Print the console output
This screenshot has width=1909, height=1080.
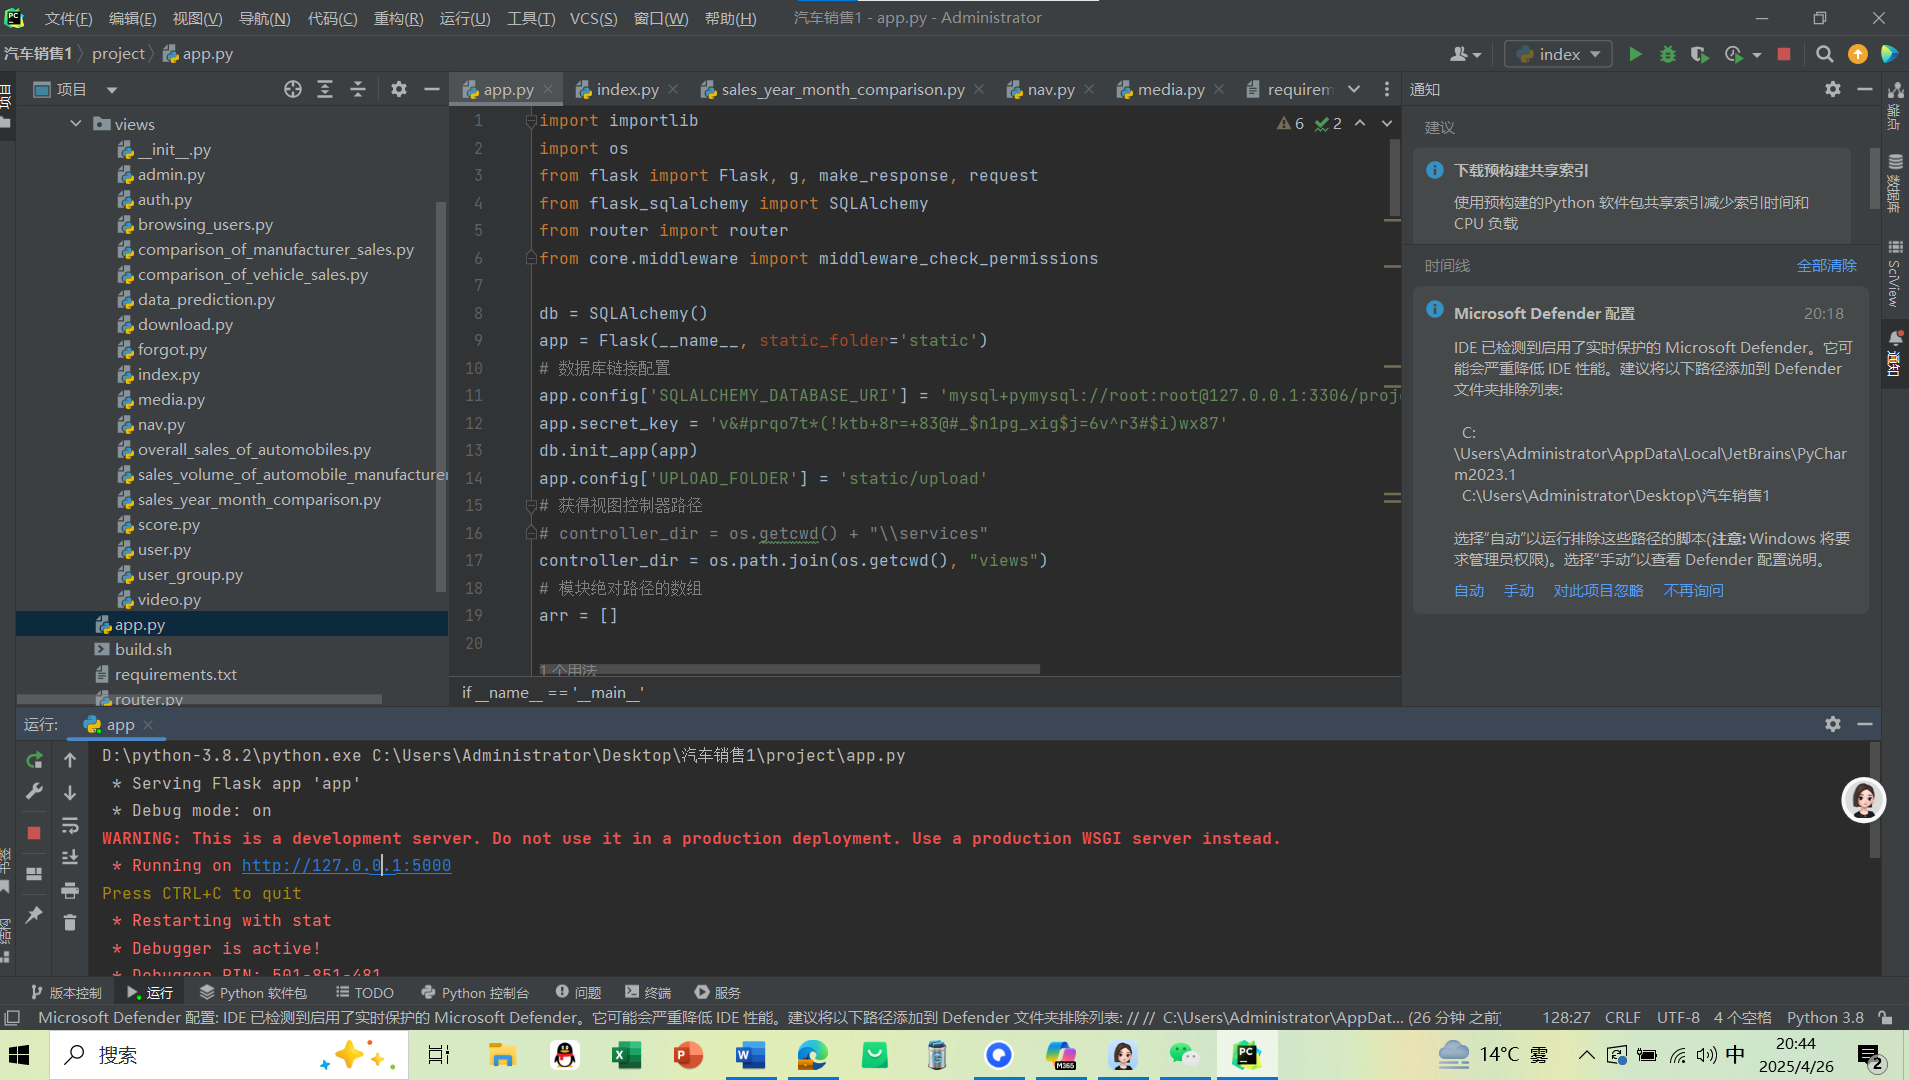[x=70, y=890]
